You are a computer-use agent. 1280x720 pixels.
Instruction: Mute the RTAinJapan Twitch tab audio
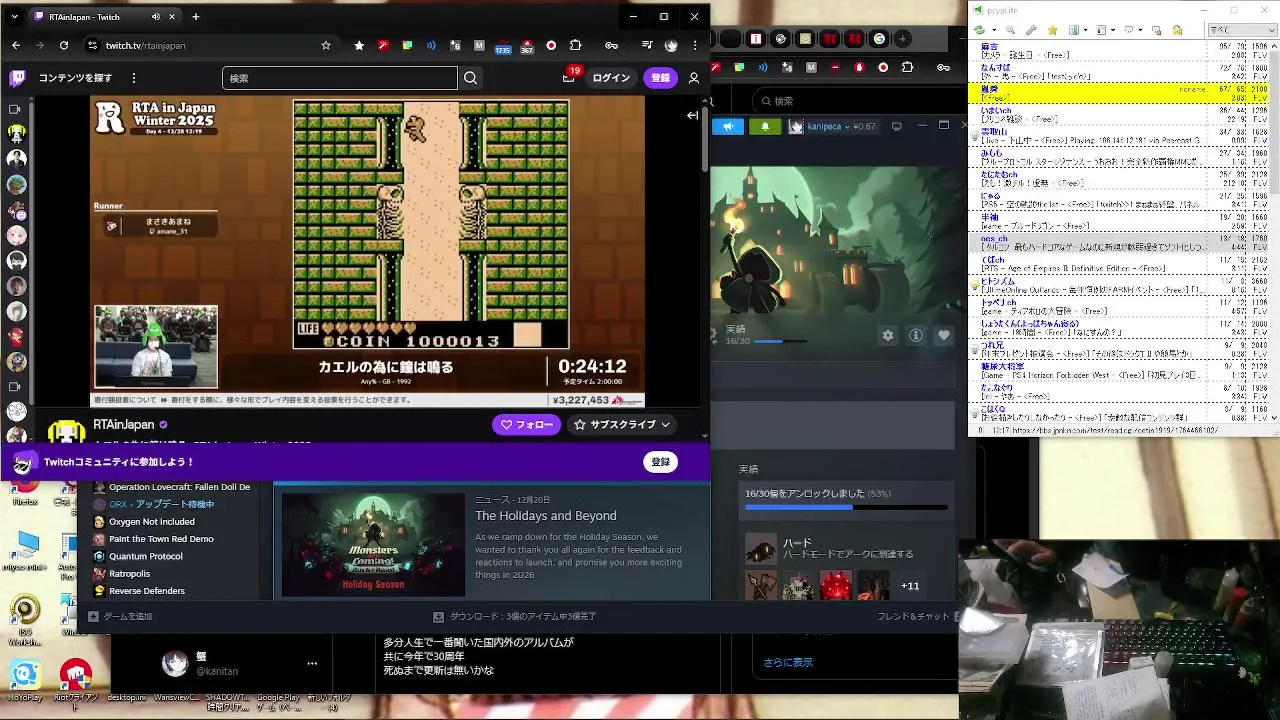(x=156, y=17)
